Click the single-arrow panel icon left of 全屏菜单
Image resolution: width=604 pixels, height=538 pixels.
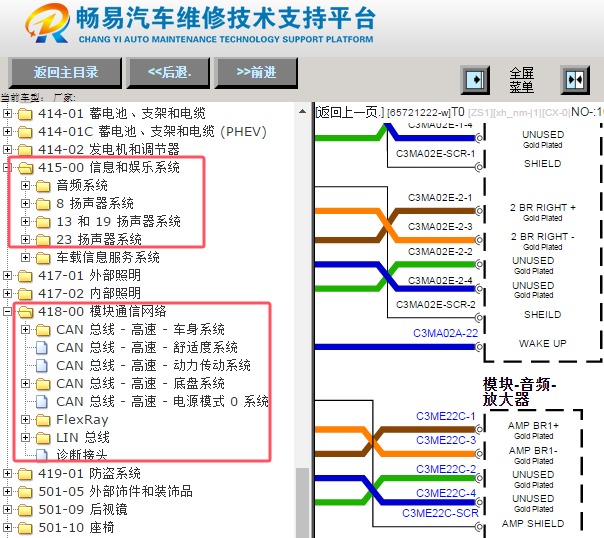click(475, 80)
